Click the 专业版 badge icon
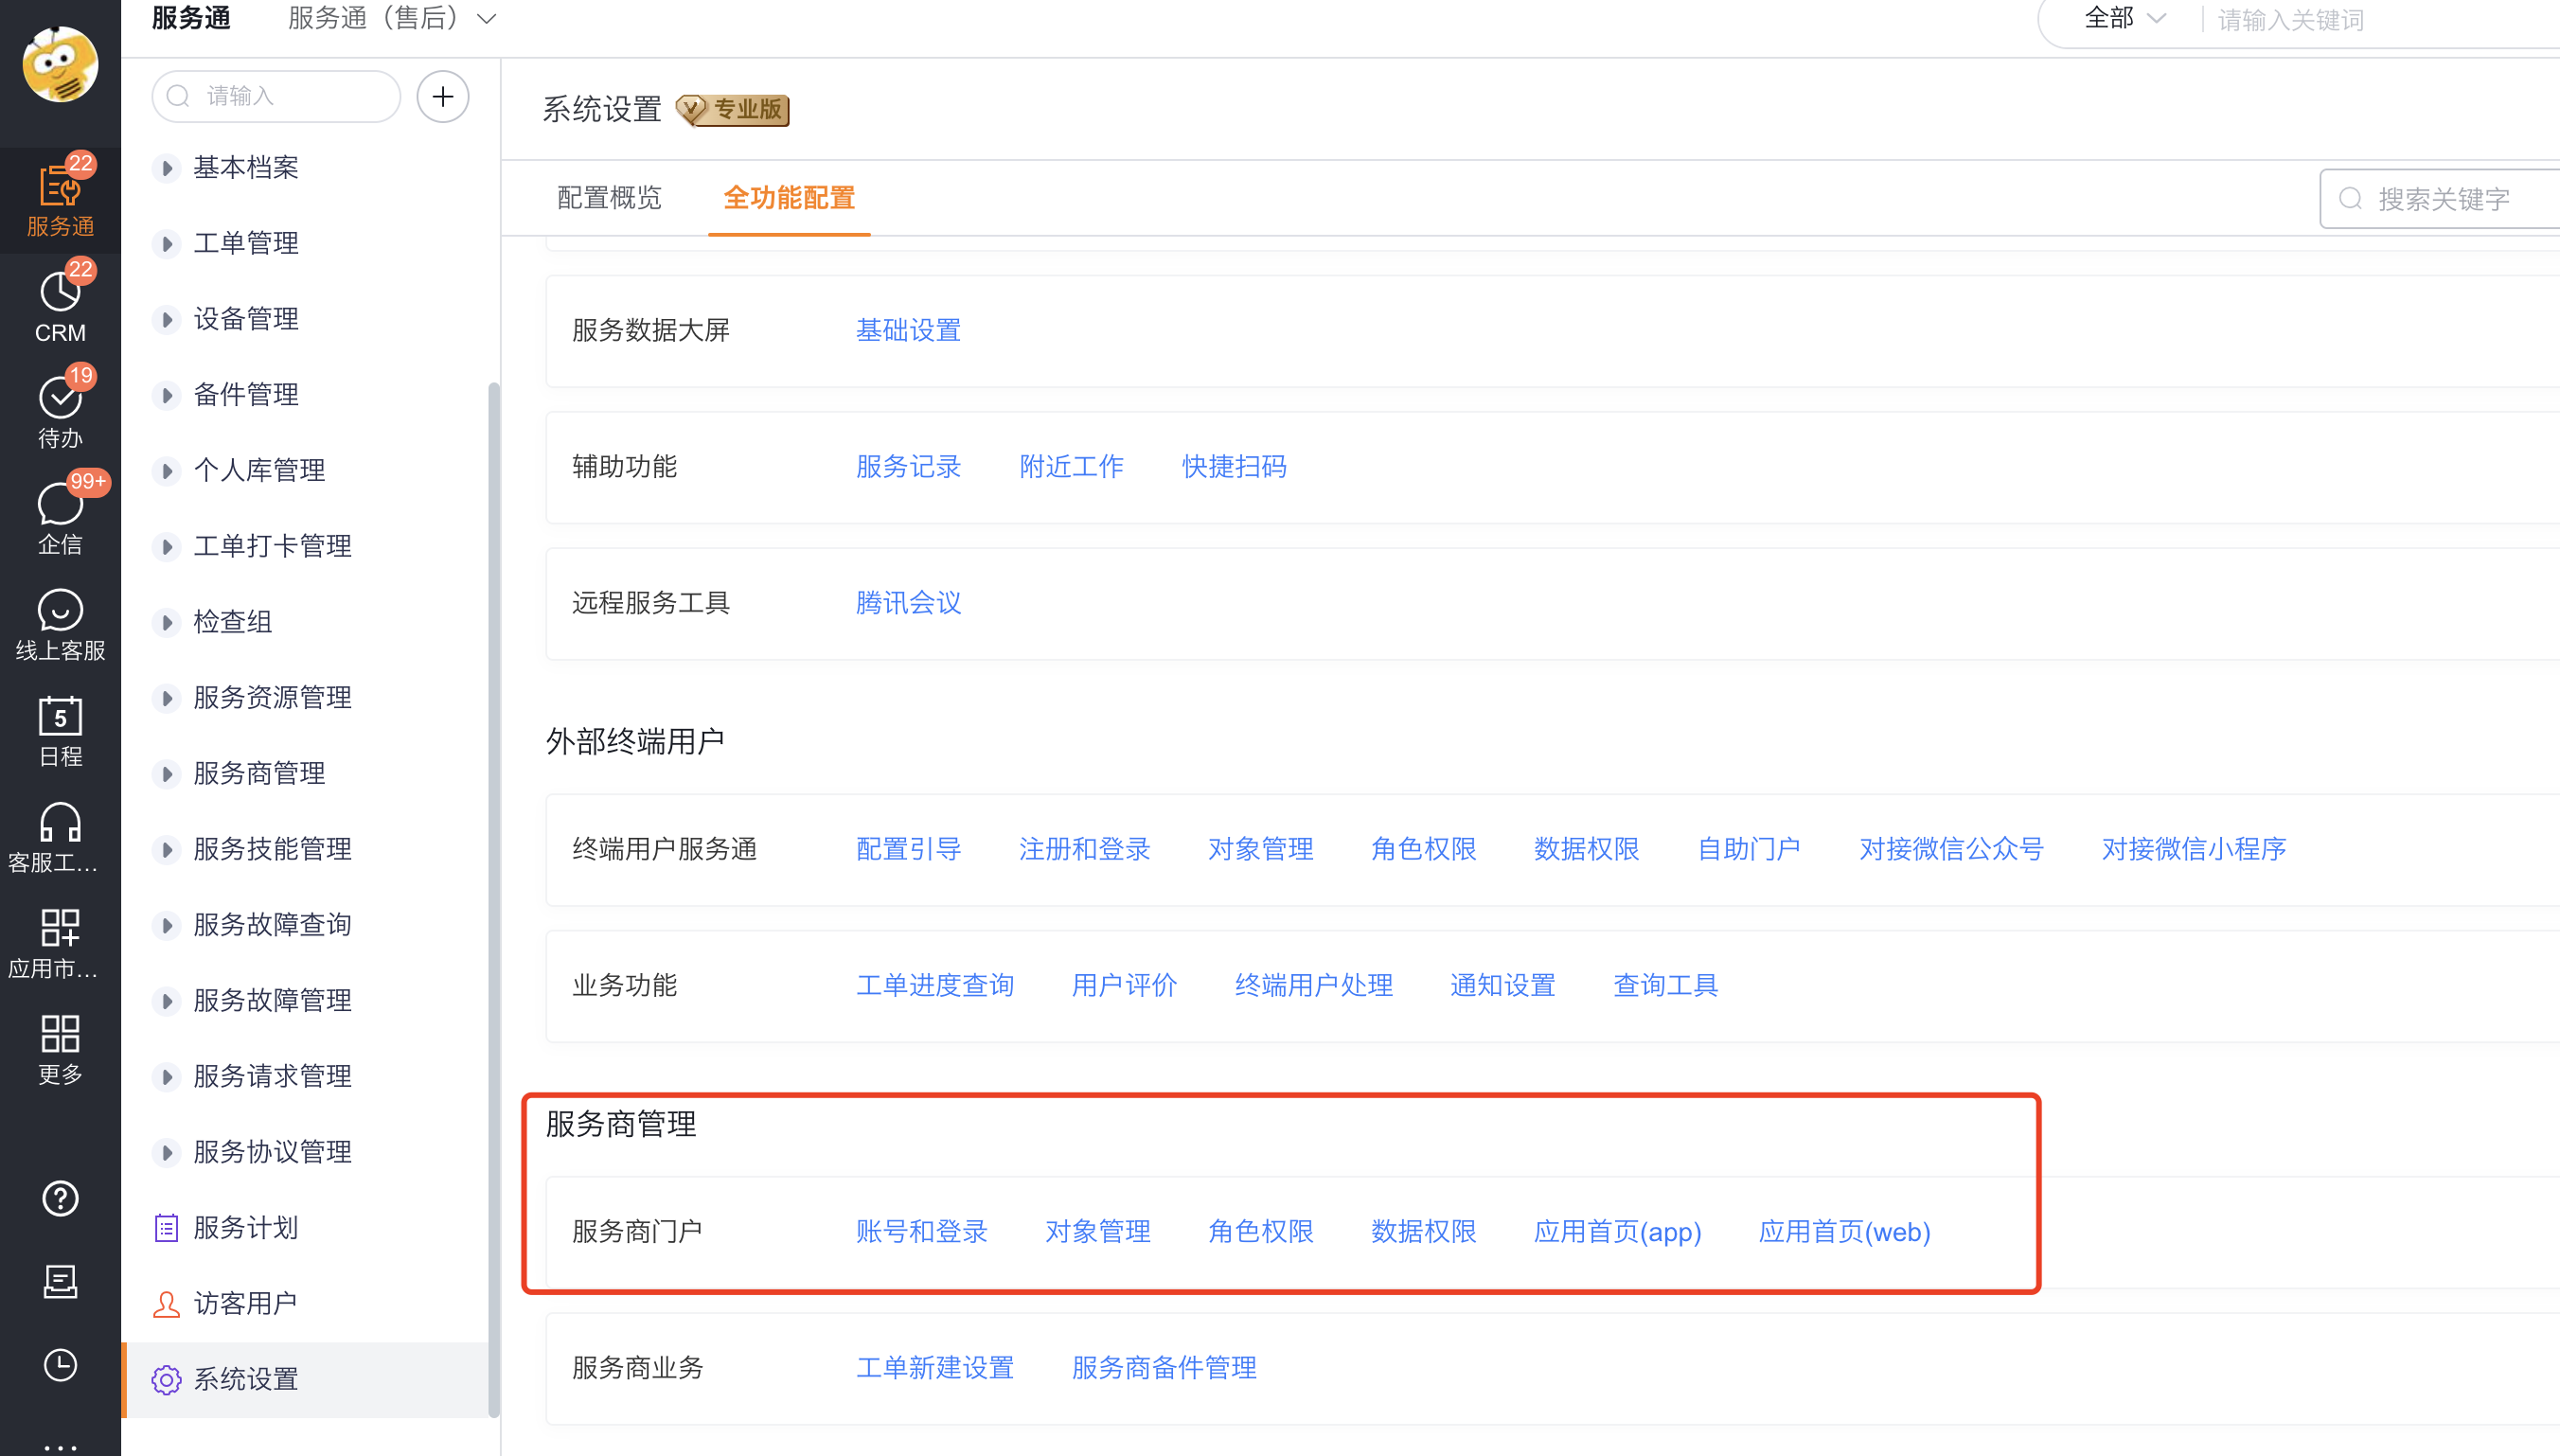 732,109
